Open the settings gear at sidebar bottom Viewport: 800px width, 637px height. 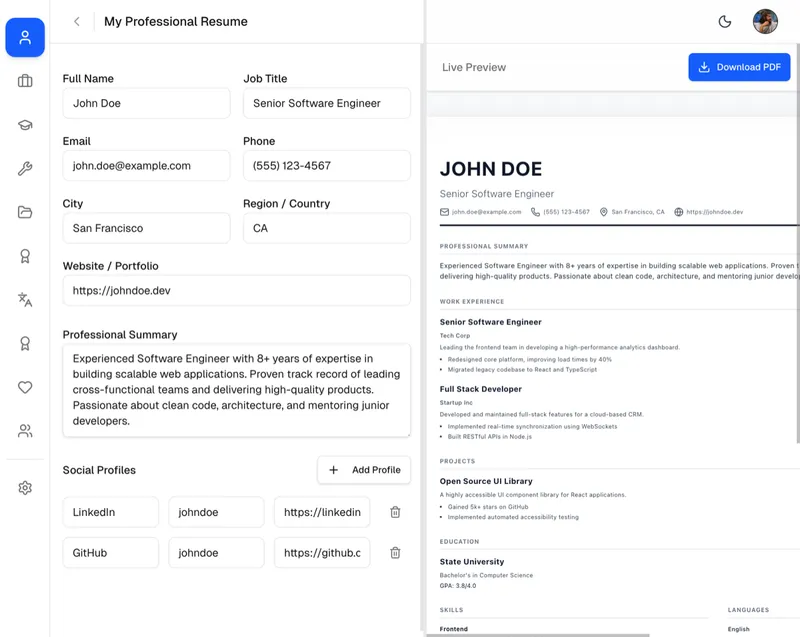pos(25,487)
